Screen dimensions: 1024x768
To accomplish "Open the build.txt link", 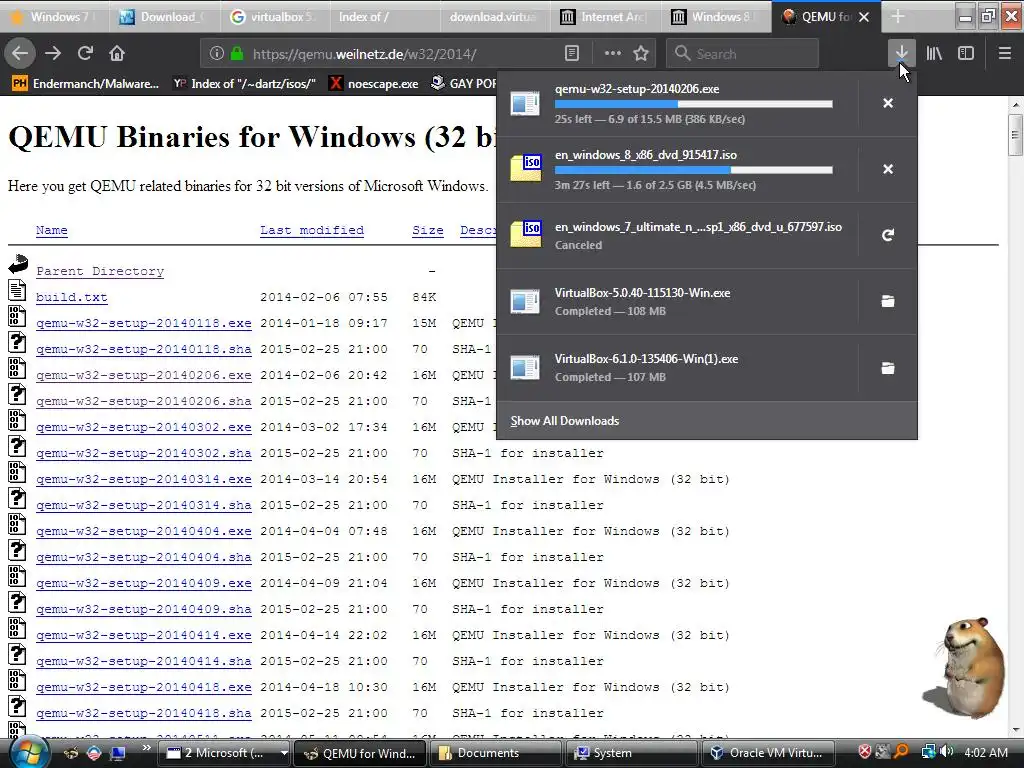I will 71,297.
